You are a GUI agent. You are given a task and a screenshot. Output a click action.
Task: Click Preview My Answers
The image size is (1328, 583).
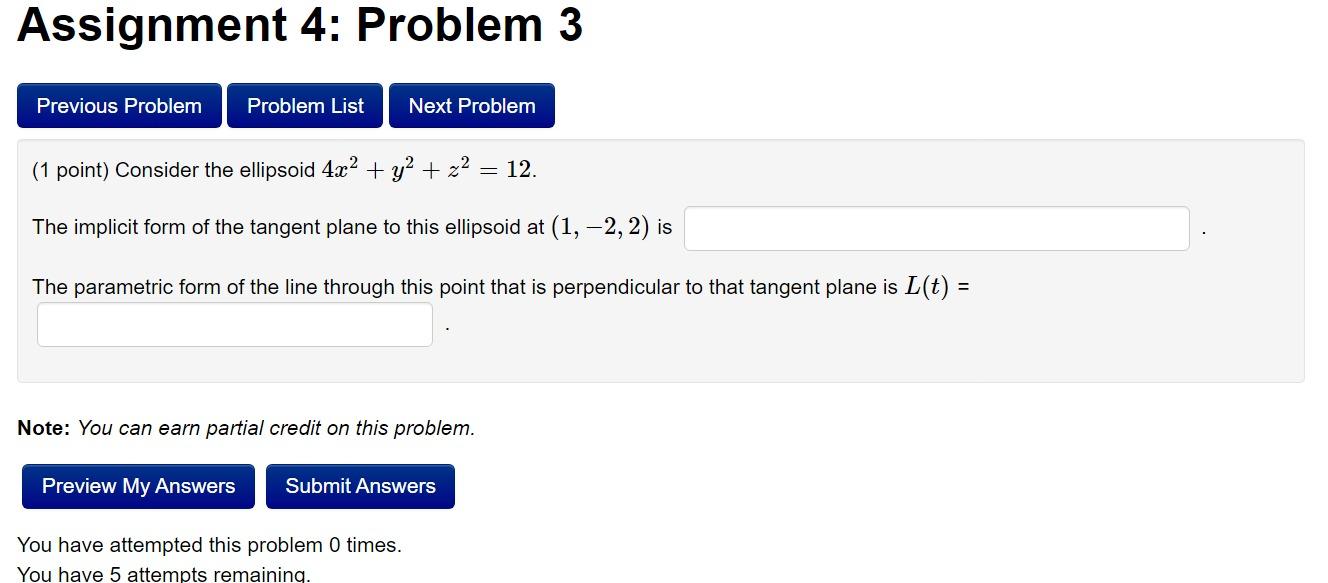pos(137,486)
